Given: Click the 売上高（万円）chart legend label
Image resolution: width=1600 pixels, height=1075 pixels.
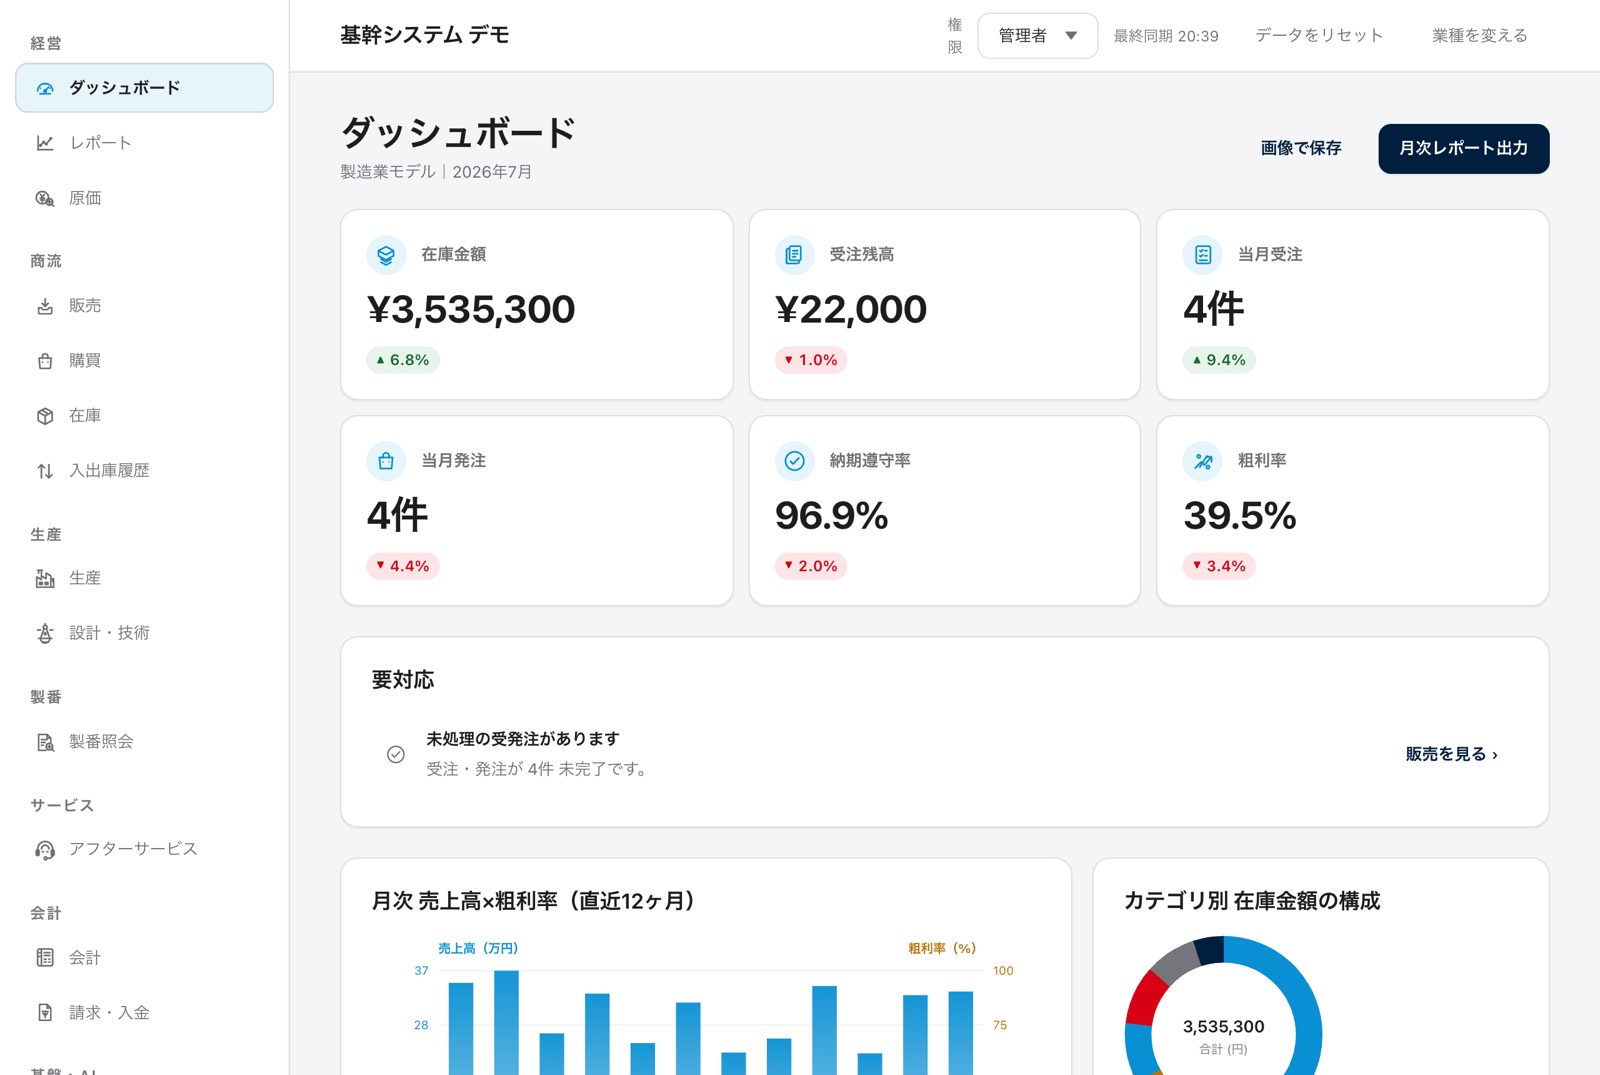Looking at the screenshot, I should tap(478, 948).
